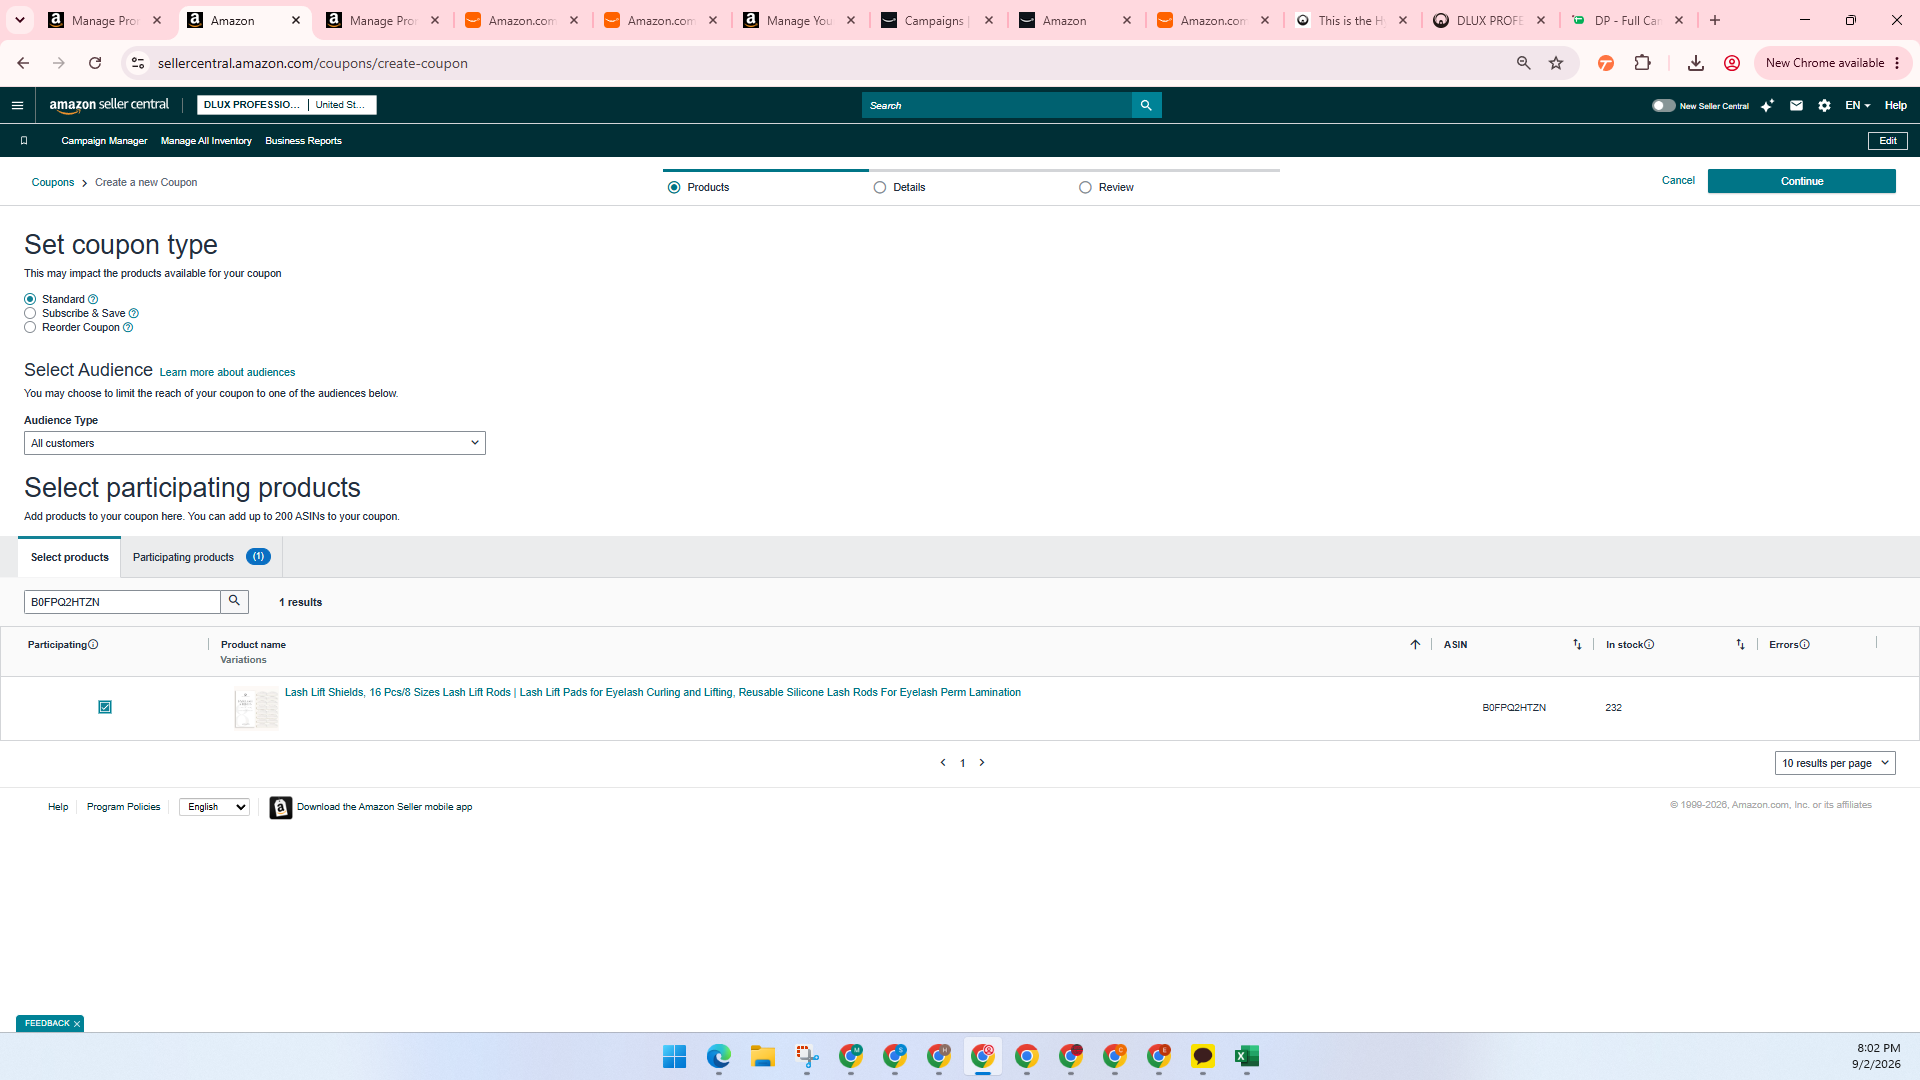Viewport: 1920px width, 1080px height.
Task: Open Business Reports menu item
Action: (303, 141)
